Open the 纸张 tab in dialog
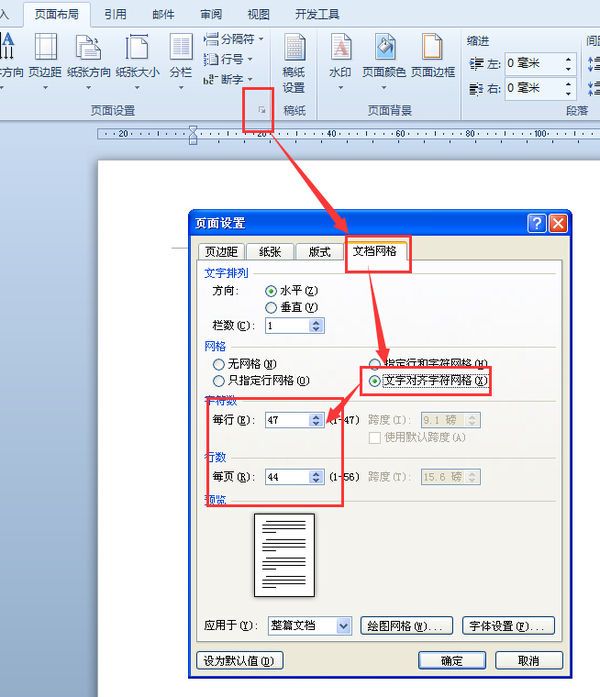600x697 pixels. [270, 252]
